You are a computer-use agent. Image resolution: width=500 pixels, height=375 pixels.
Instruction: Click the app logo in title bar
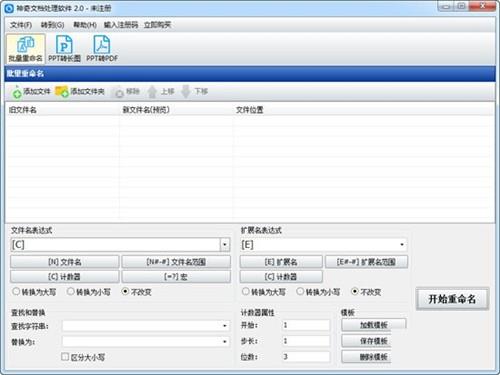click(9, 8)
